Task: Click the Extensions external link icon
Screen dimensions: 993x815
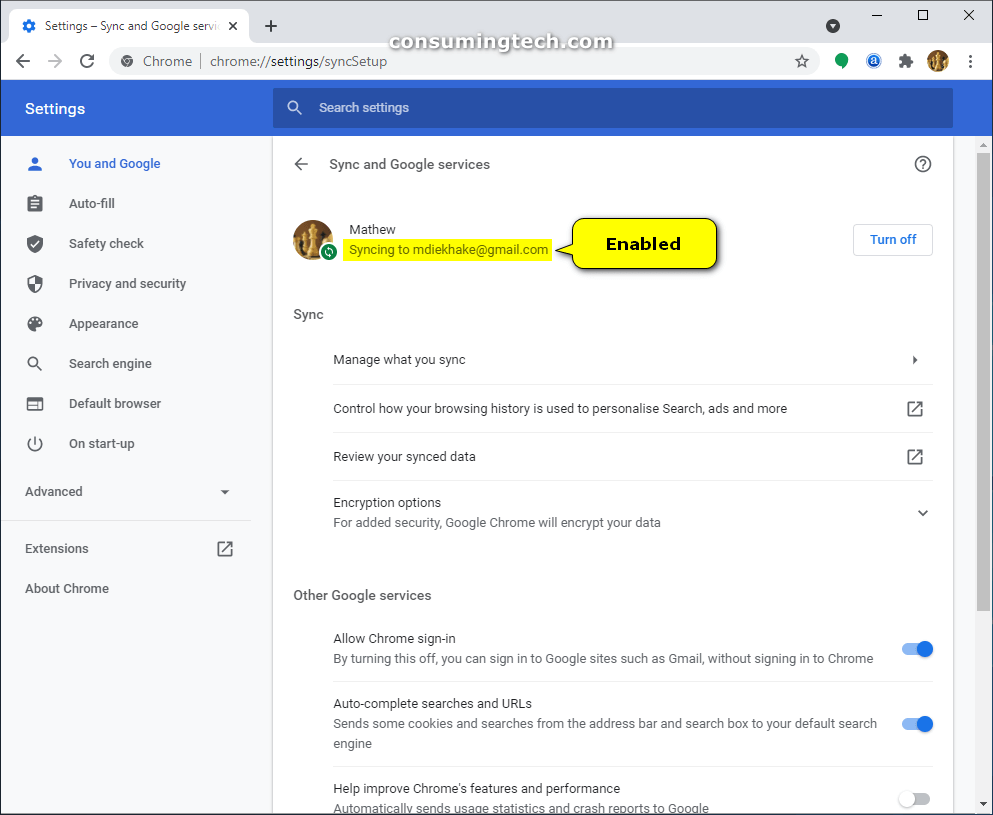Action: pos(225,548)
